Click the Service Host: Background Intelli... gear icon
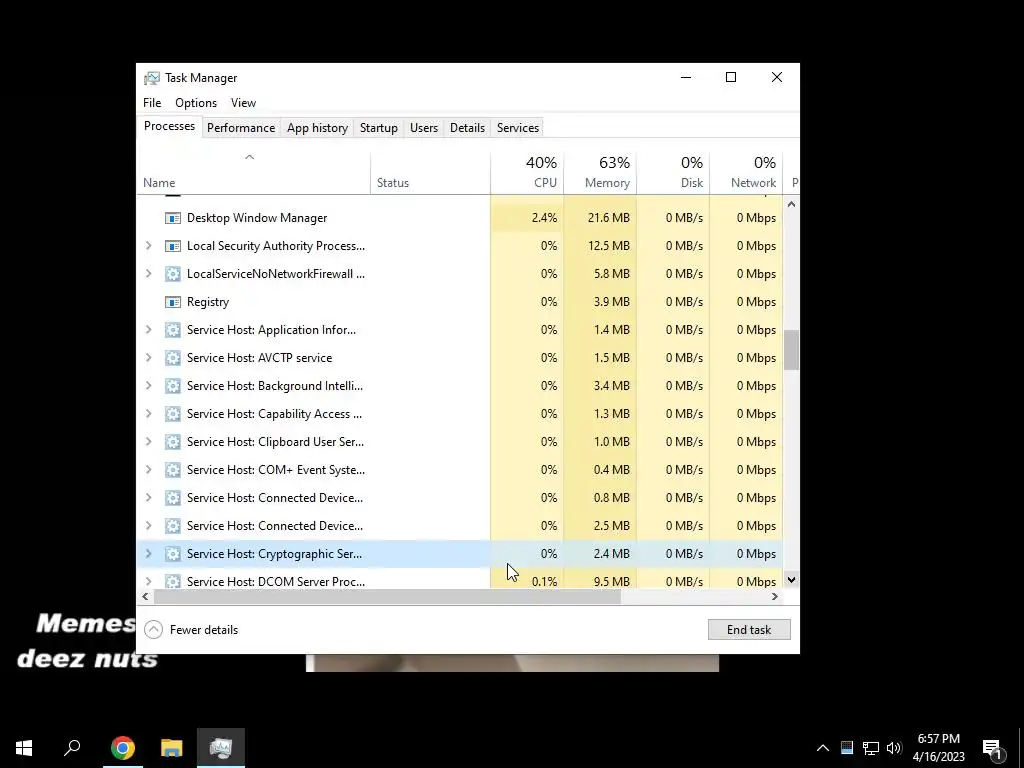 tap(172, 386)
